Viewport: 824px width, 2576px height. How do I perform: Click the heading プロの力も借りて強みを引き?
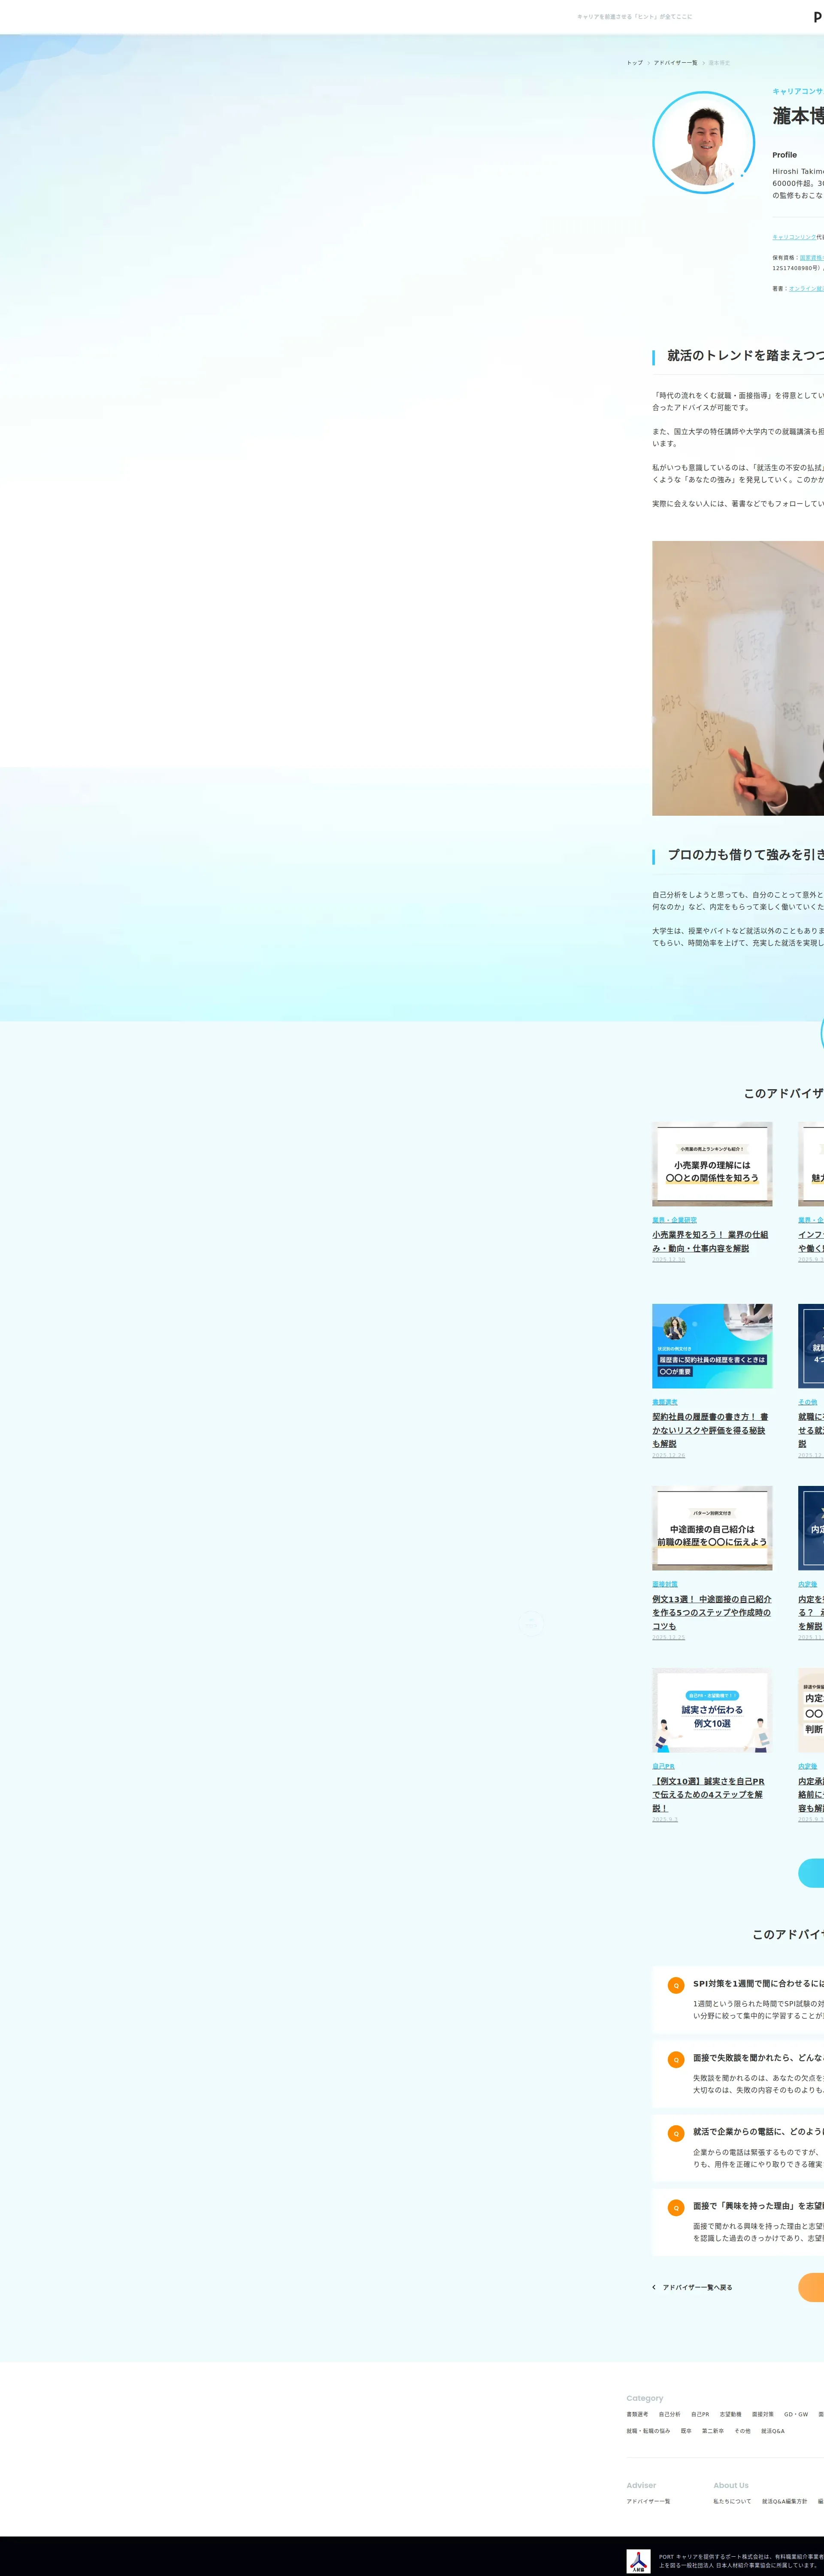(745, 855)
